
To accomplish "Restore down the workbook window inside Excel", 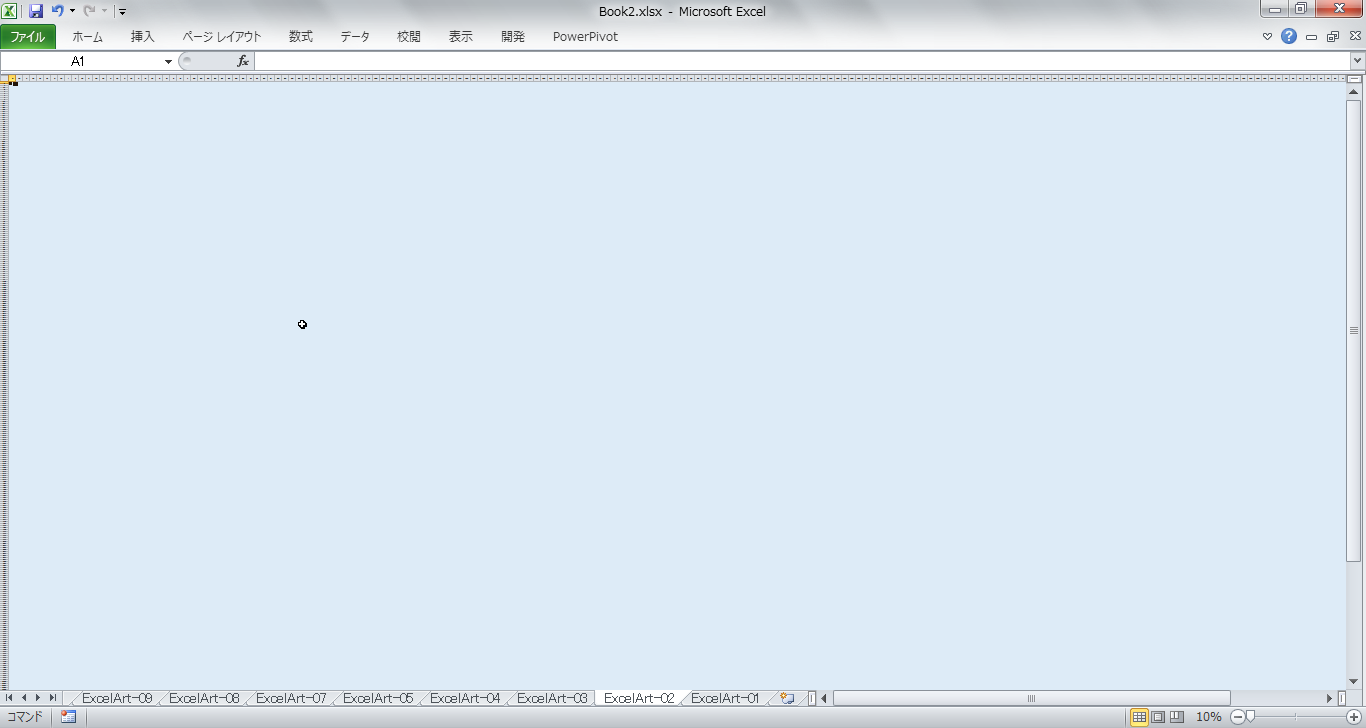I will [1333, 37].
